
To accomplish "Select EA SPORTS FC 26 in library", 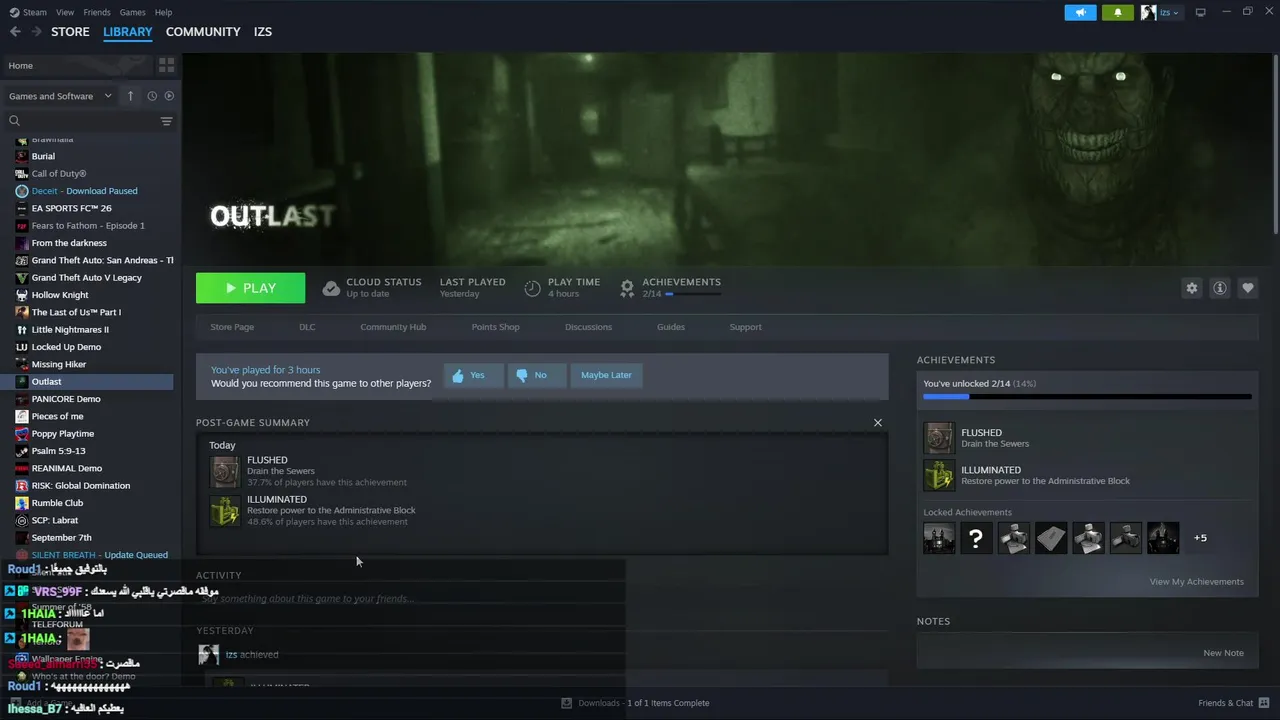I will (71, 208).
